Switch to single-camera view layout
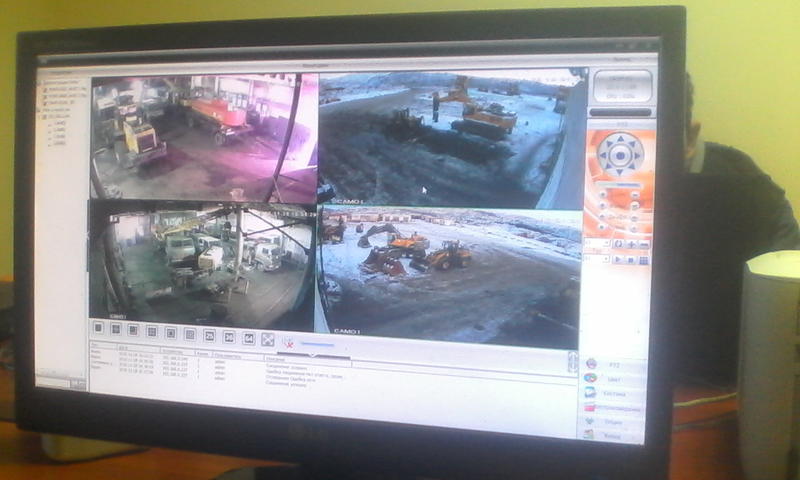Viewport: 800px width, 480px height. point(99,327)
